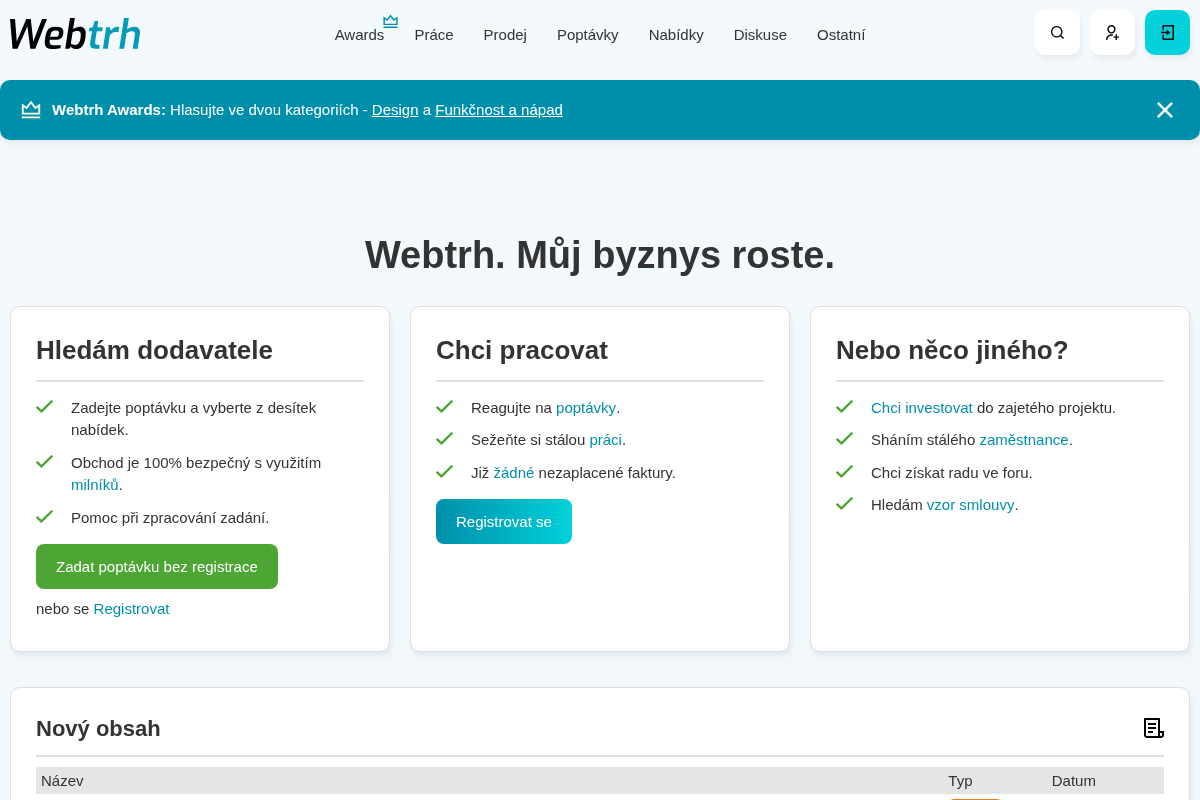
Task: Open the milníků link
Action: 95,484
